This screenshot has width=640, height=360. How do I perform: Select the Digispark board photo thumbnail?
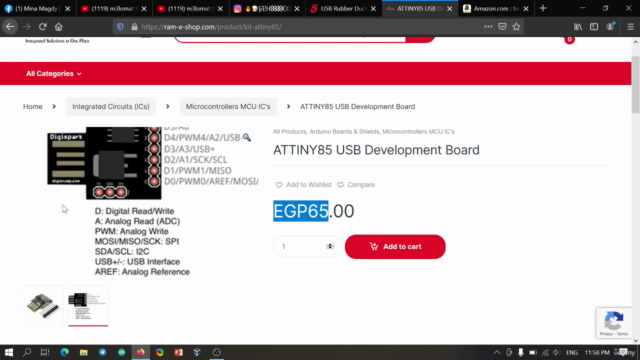click(43, 306)
